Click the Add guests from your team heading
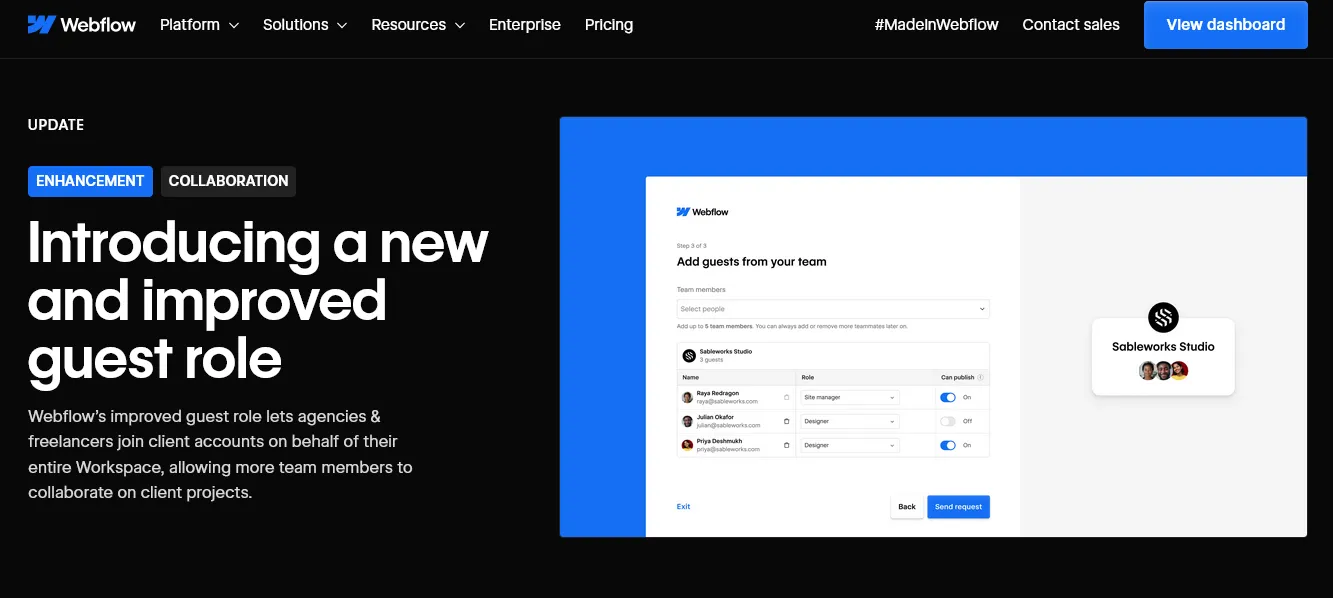Viewport: 1333px width, 598px height. click(752, 262)
